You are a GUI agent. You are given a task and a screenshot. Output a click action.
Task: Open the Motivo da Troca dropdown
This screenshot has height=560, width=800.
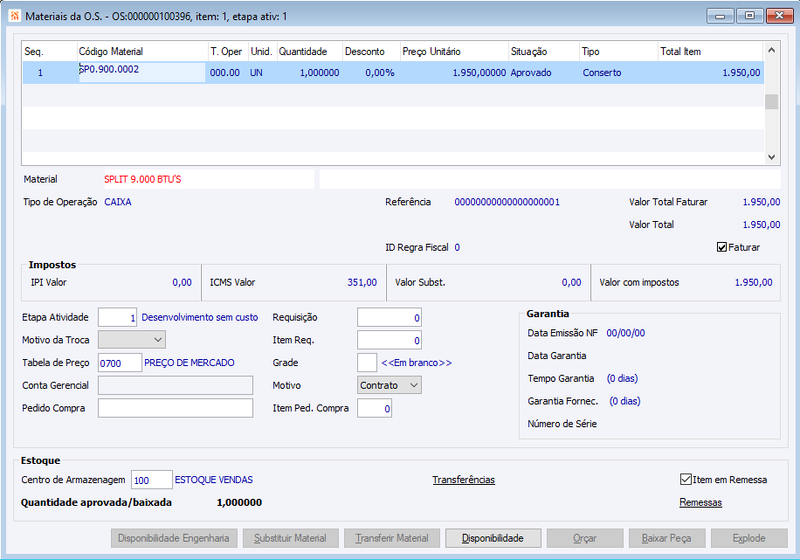(132, 340)
